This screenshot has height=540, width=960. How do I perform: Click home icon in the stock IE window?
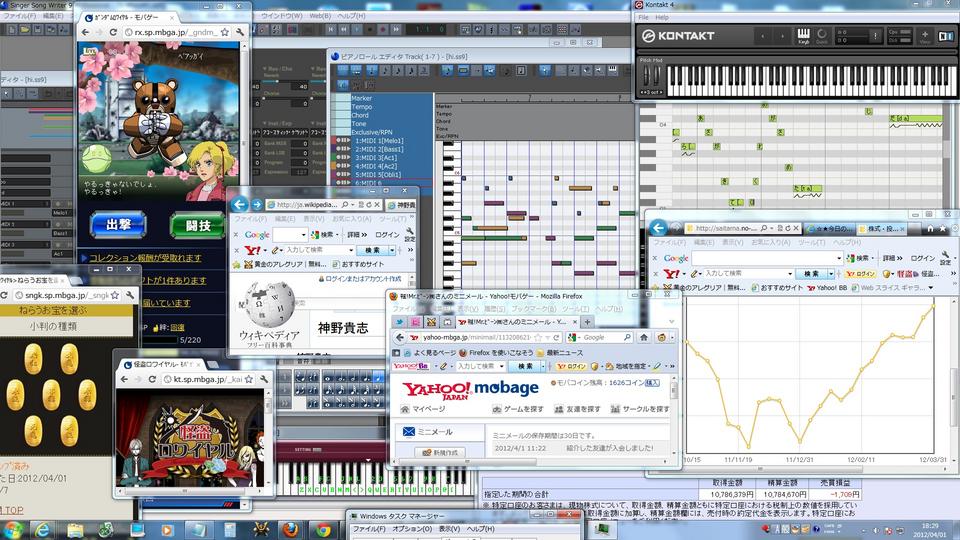coord(929,228)
